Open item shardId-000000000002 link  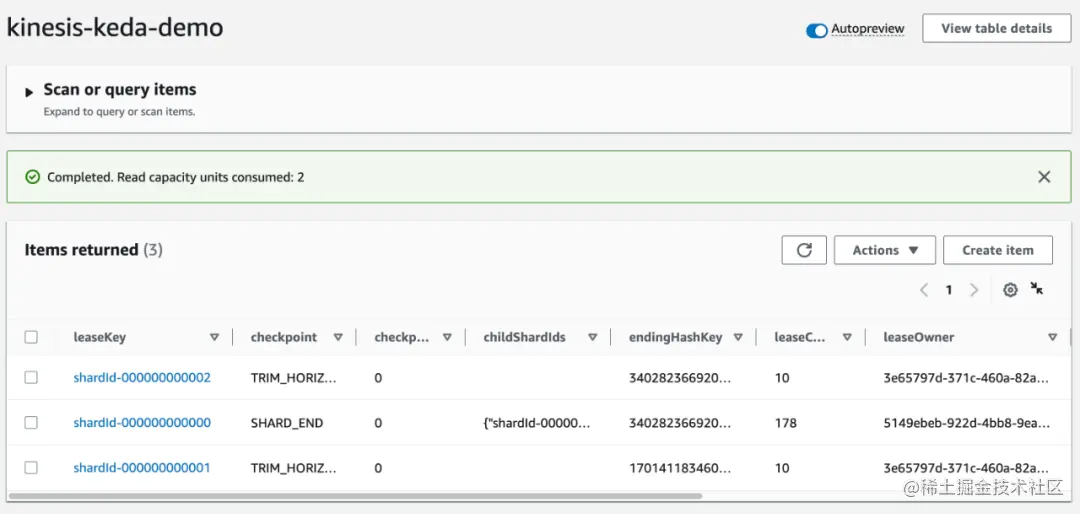[142, 378]
